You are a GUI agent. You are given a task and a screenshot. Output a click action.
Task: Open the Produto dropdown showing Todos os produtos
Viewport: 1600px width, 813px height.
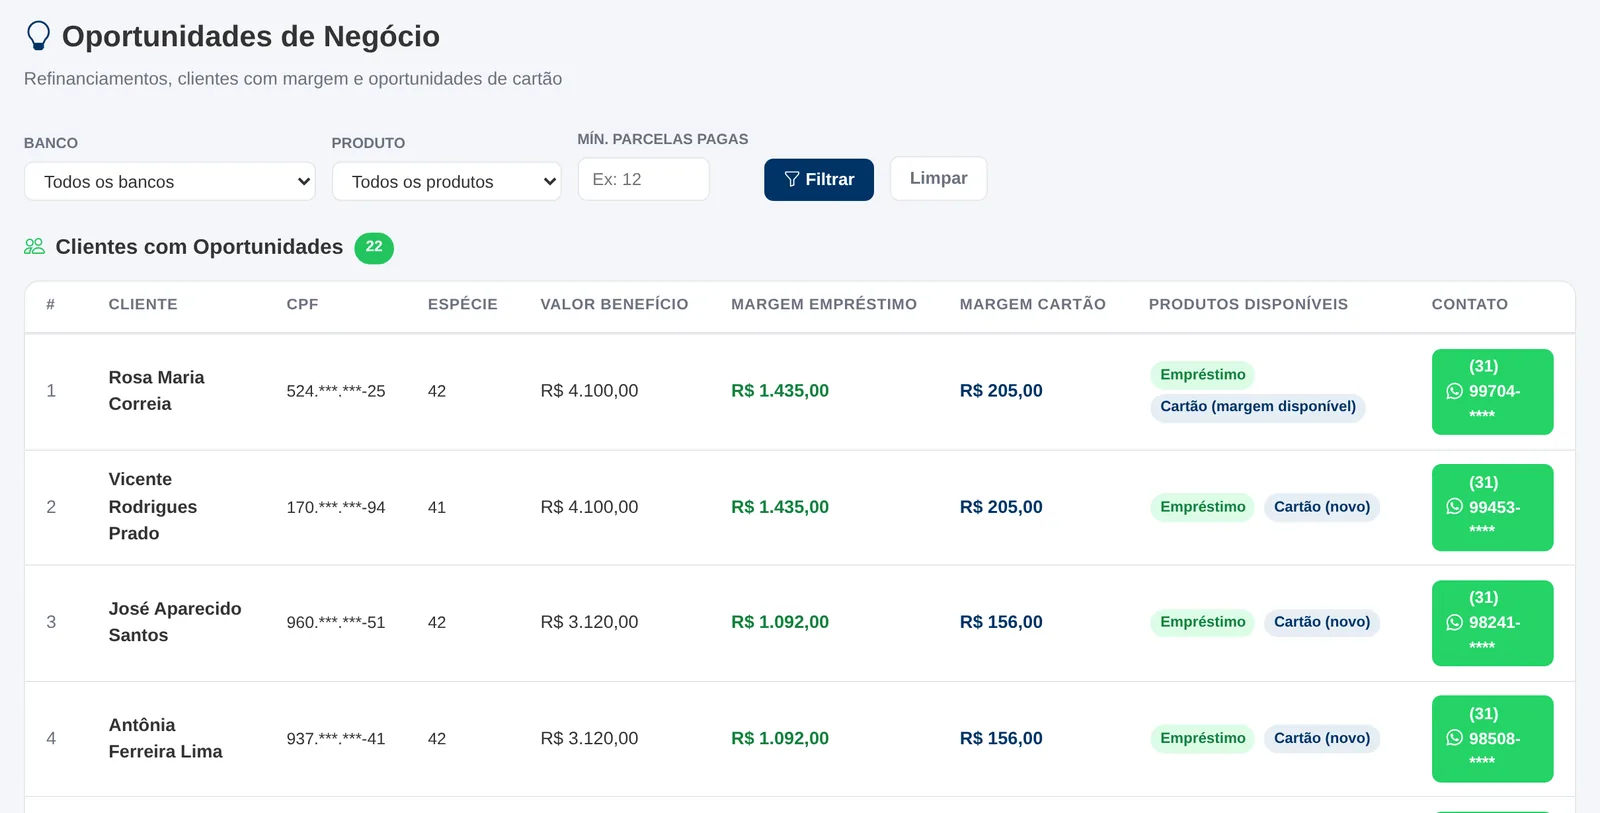point(447,182)
